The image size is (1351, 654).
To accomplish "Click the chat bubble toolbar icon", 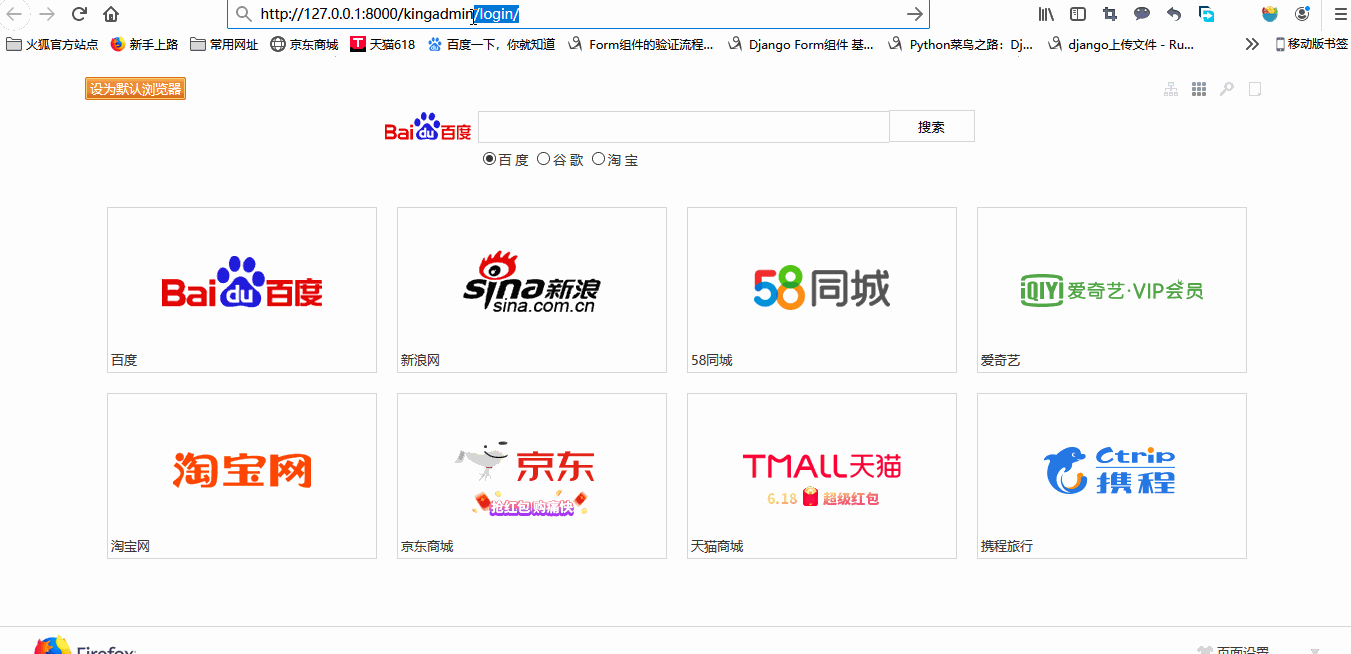I will tap(1142, 14).
